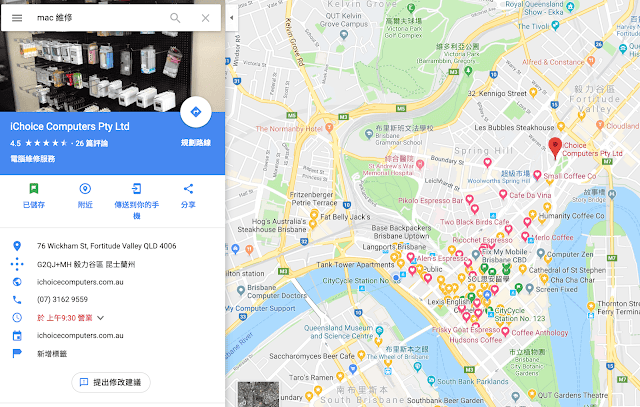Screen dimensions: 640x407
Task: Click the iChoice Computers Pty Ltd title
Action: point(70,127)
